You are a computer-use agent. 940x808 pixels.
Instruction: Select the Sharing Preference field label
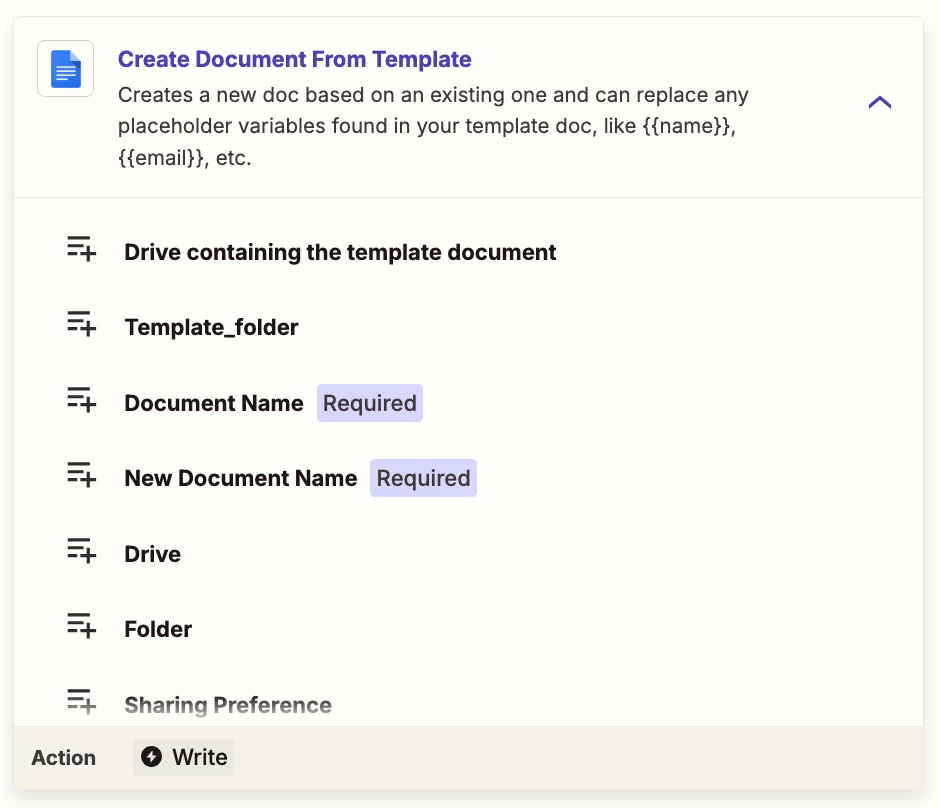[x=228, y=705]
